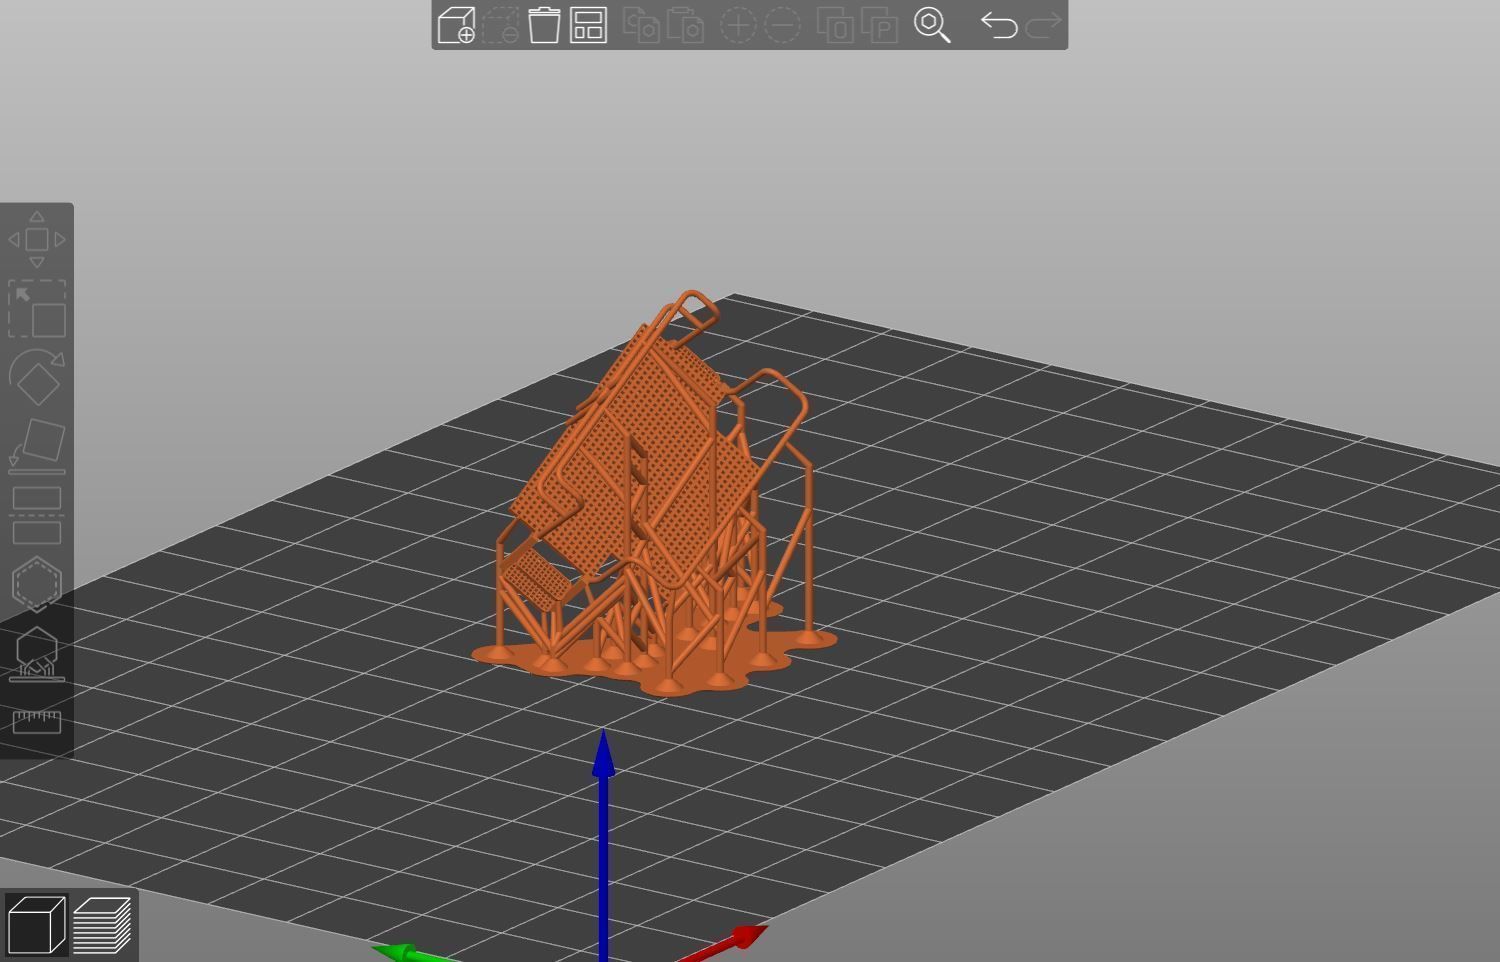
Task: Click the disabled Delete object icon
Action: point(500,25)
